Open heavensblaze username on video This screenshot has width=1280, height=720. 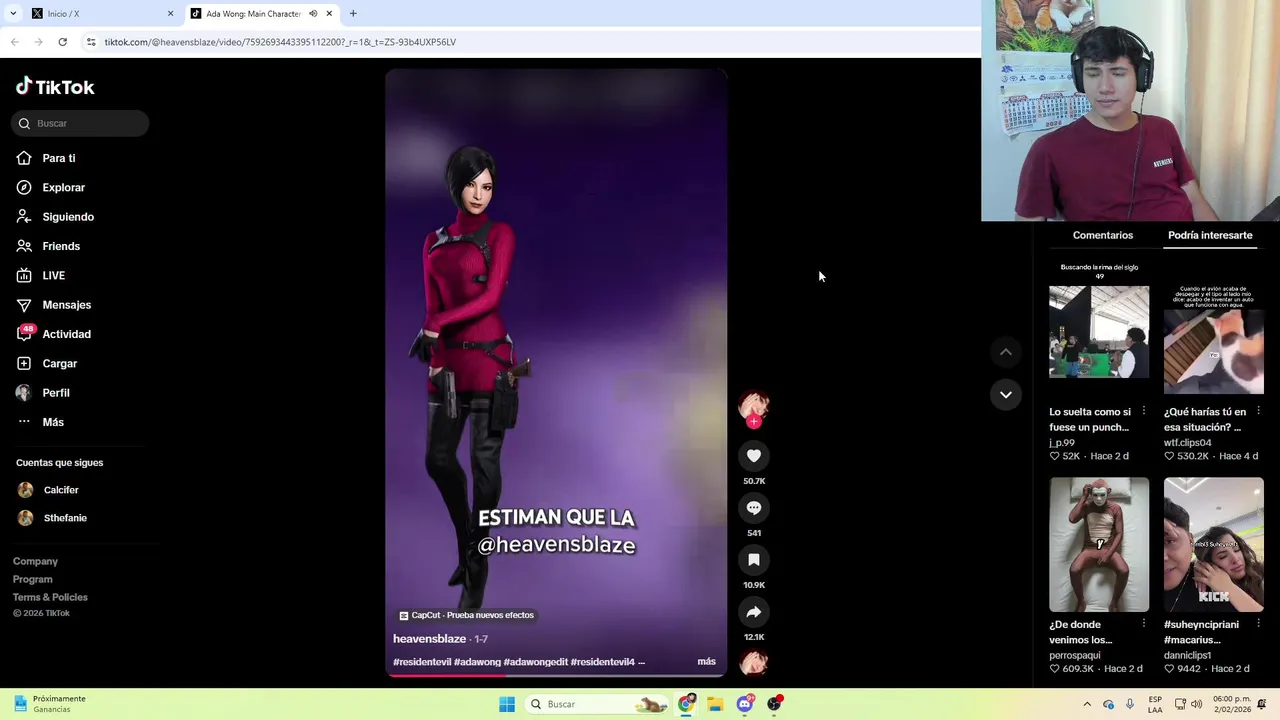pos(429,639)
